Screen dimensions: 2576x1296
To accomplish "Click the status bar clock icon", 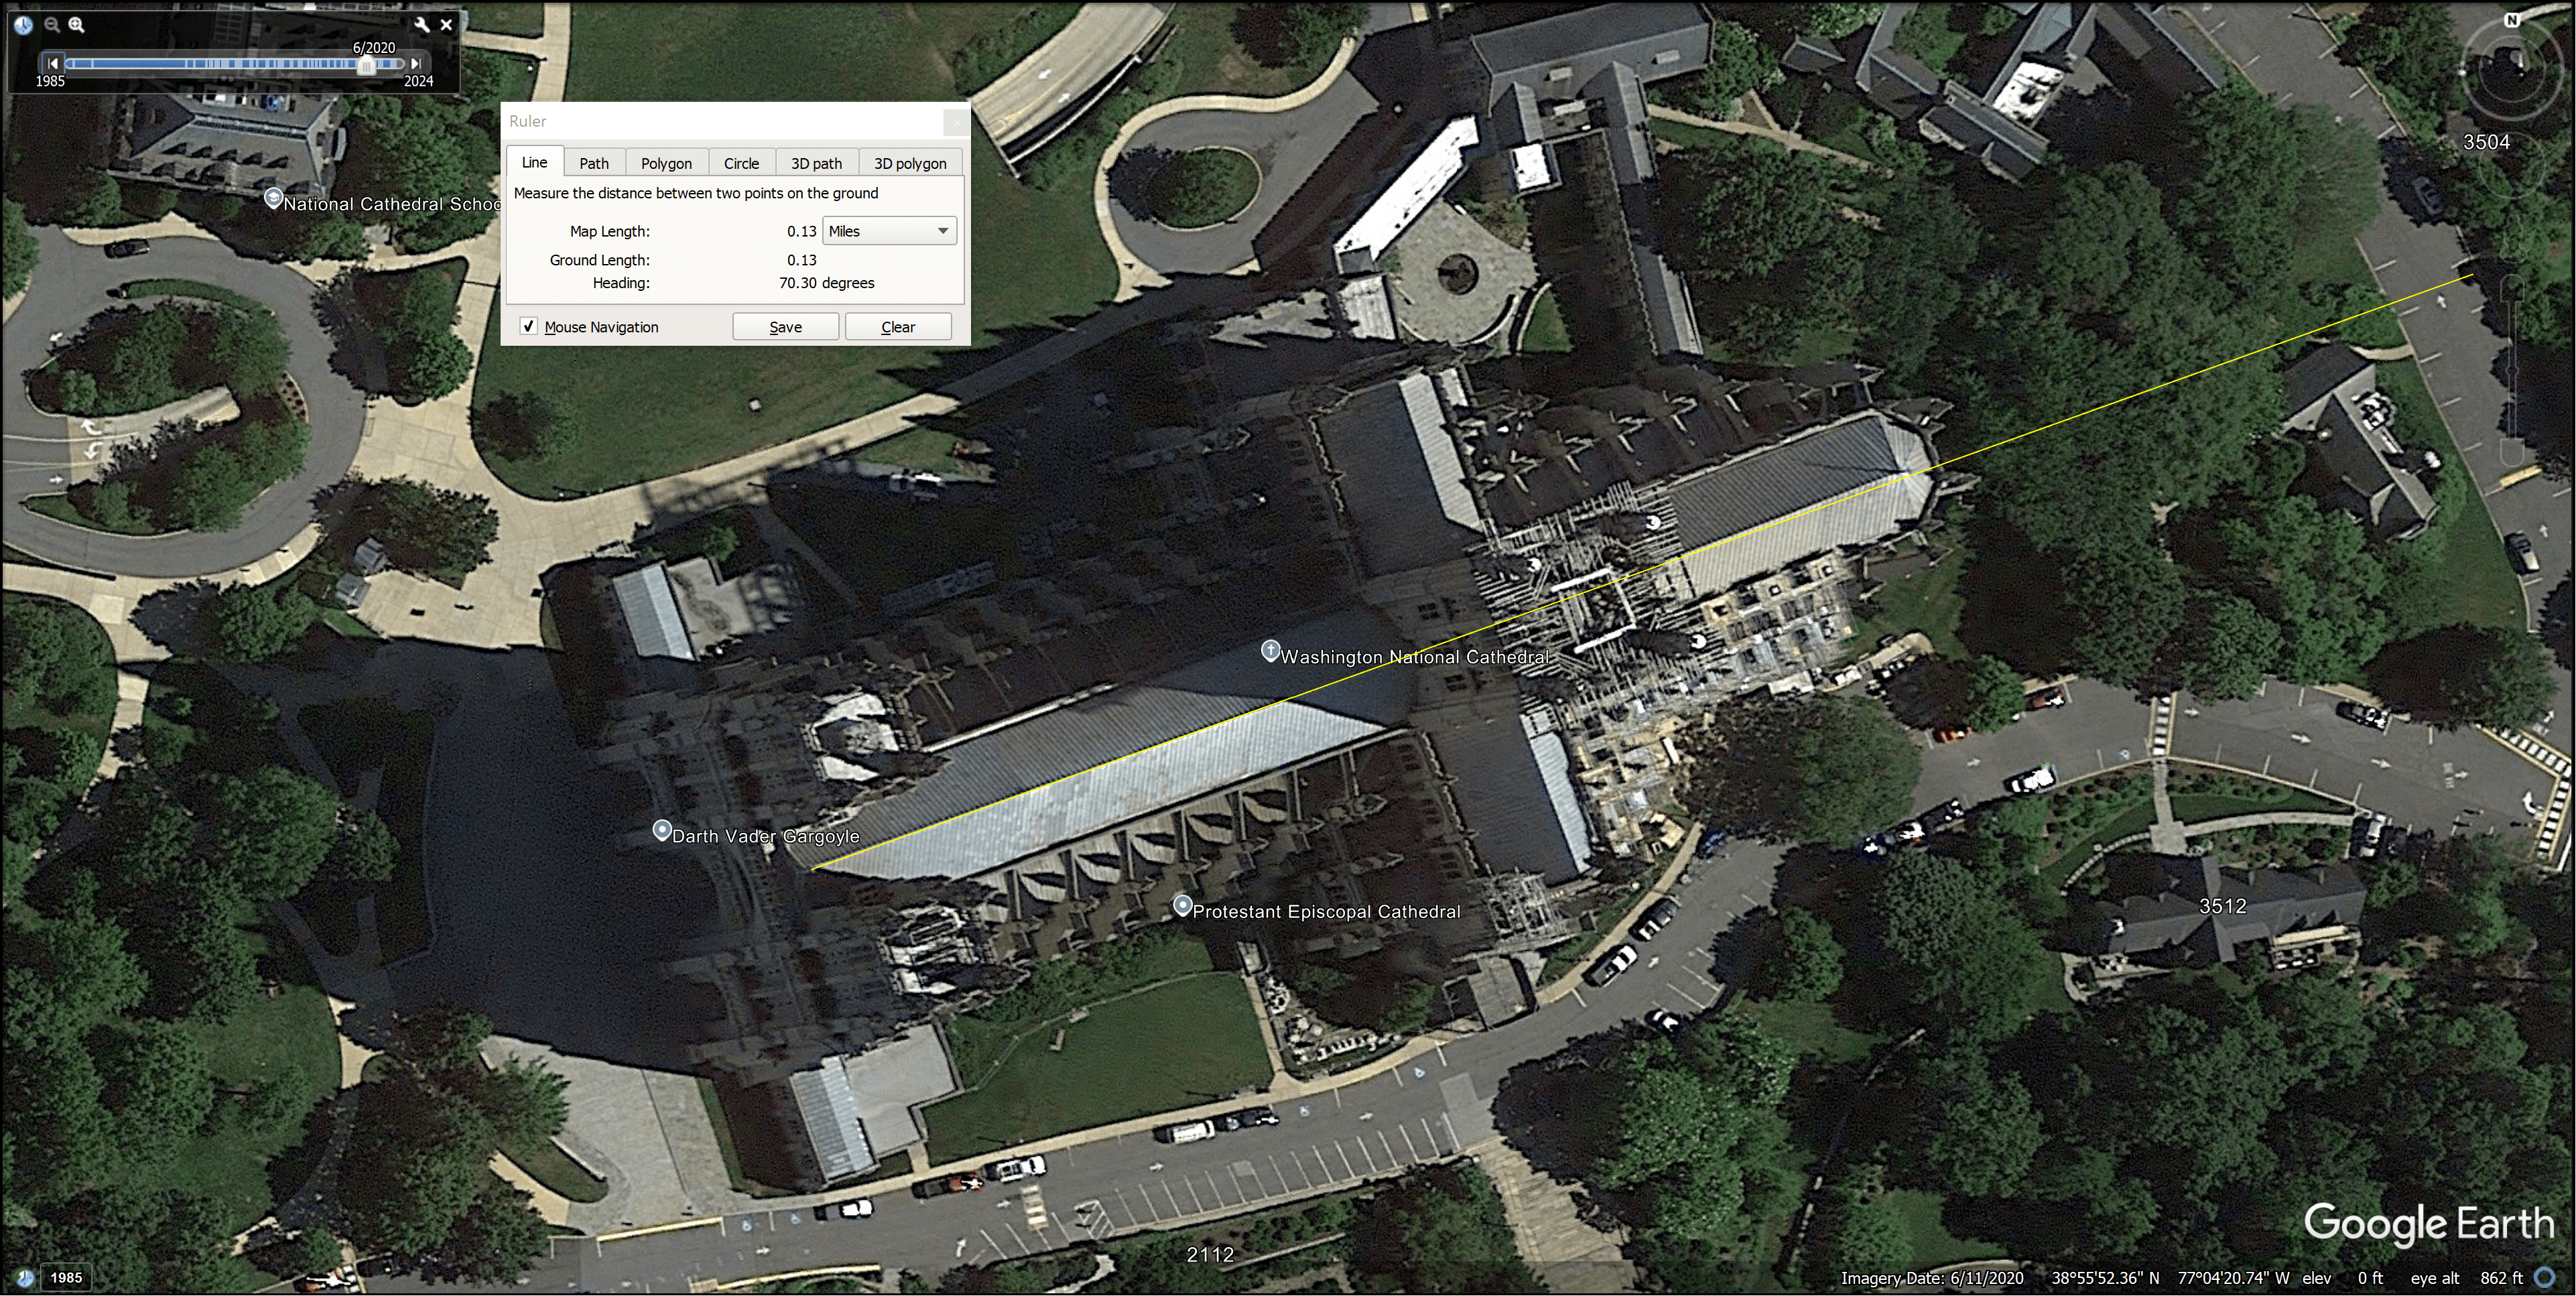I will (x=24, y=1277).
